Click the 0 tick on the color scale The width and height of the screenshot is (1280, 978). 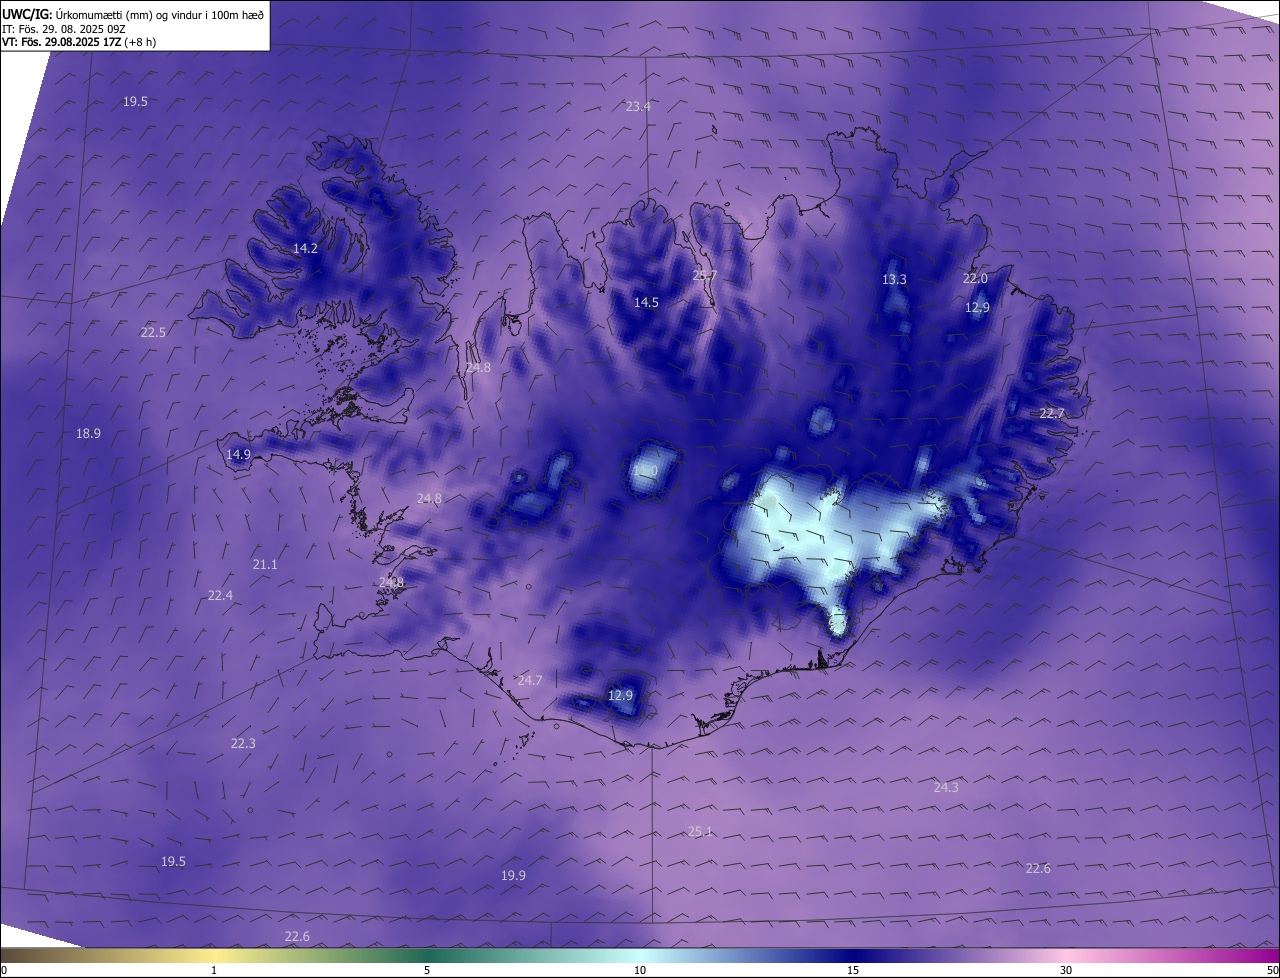pos(4,970)
